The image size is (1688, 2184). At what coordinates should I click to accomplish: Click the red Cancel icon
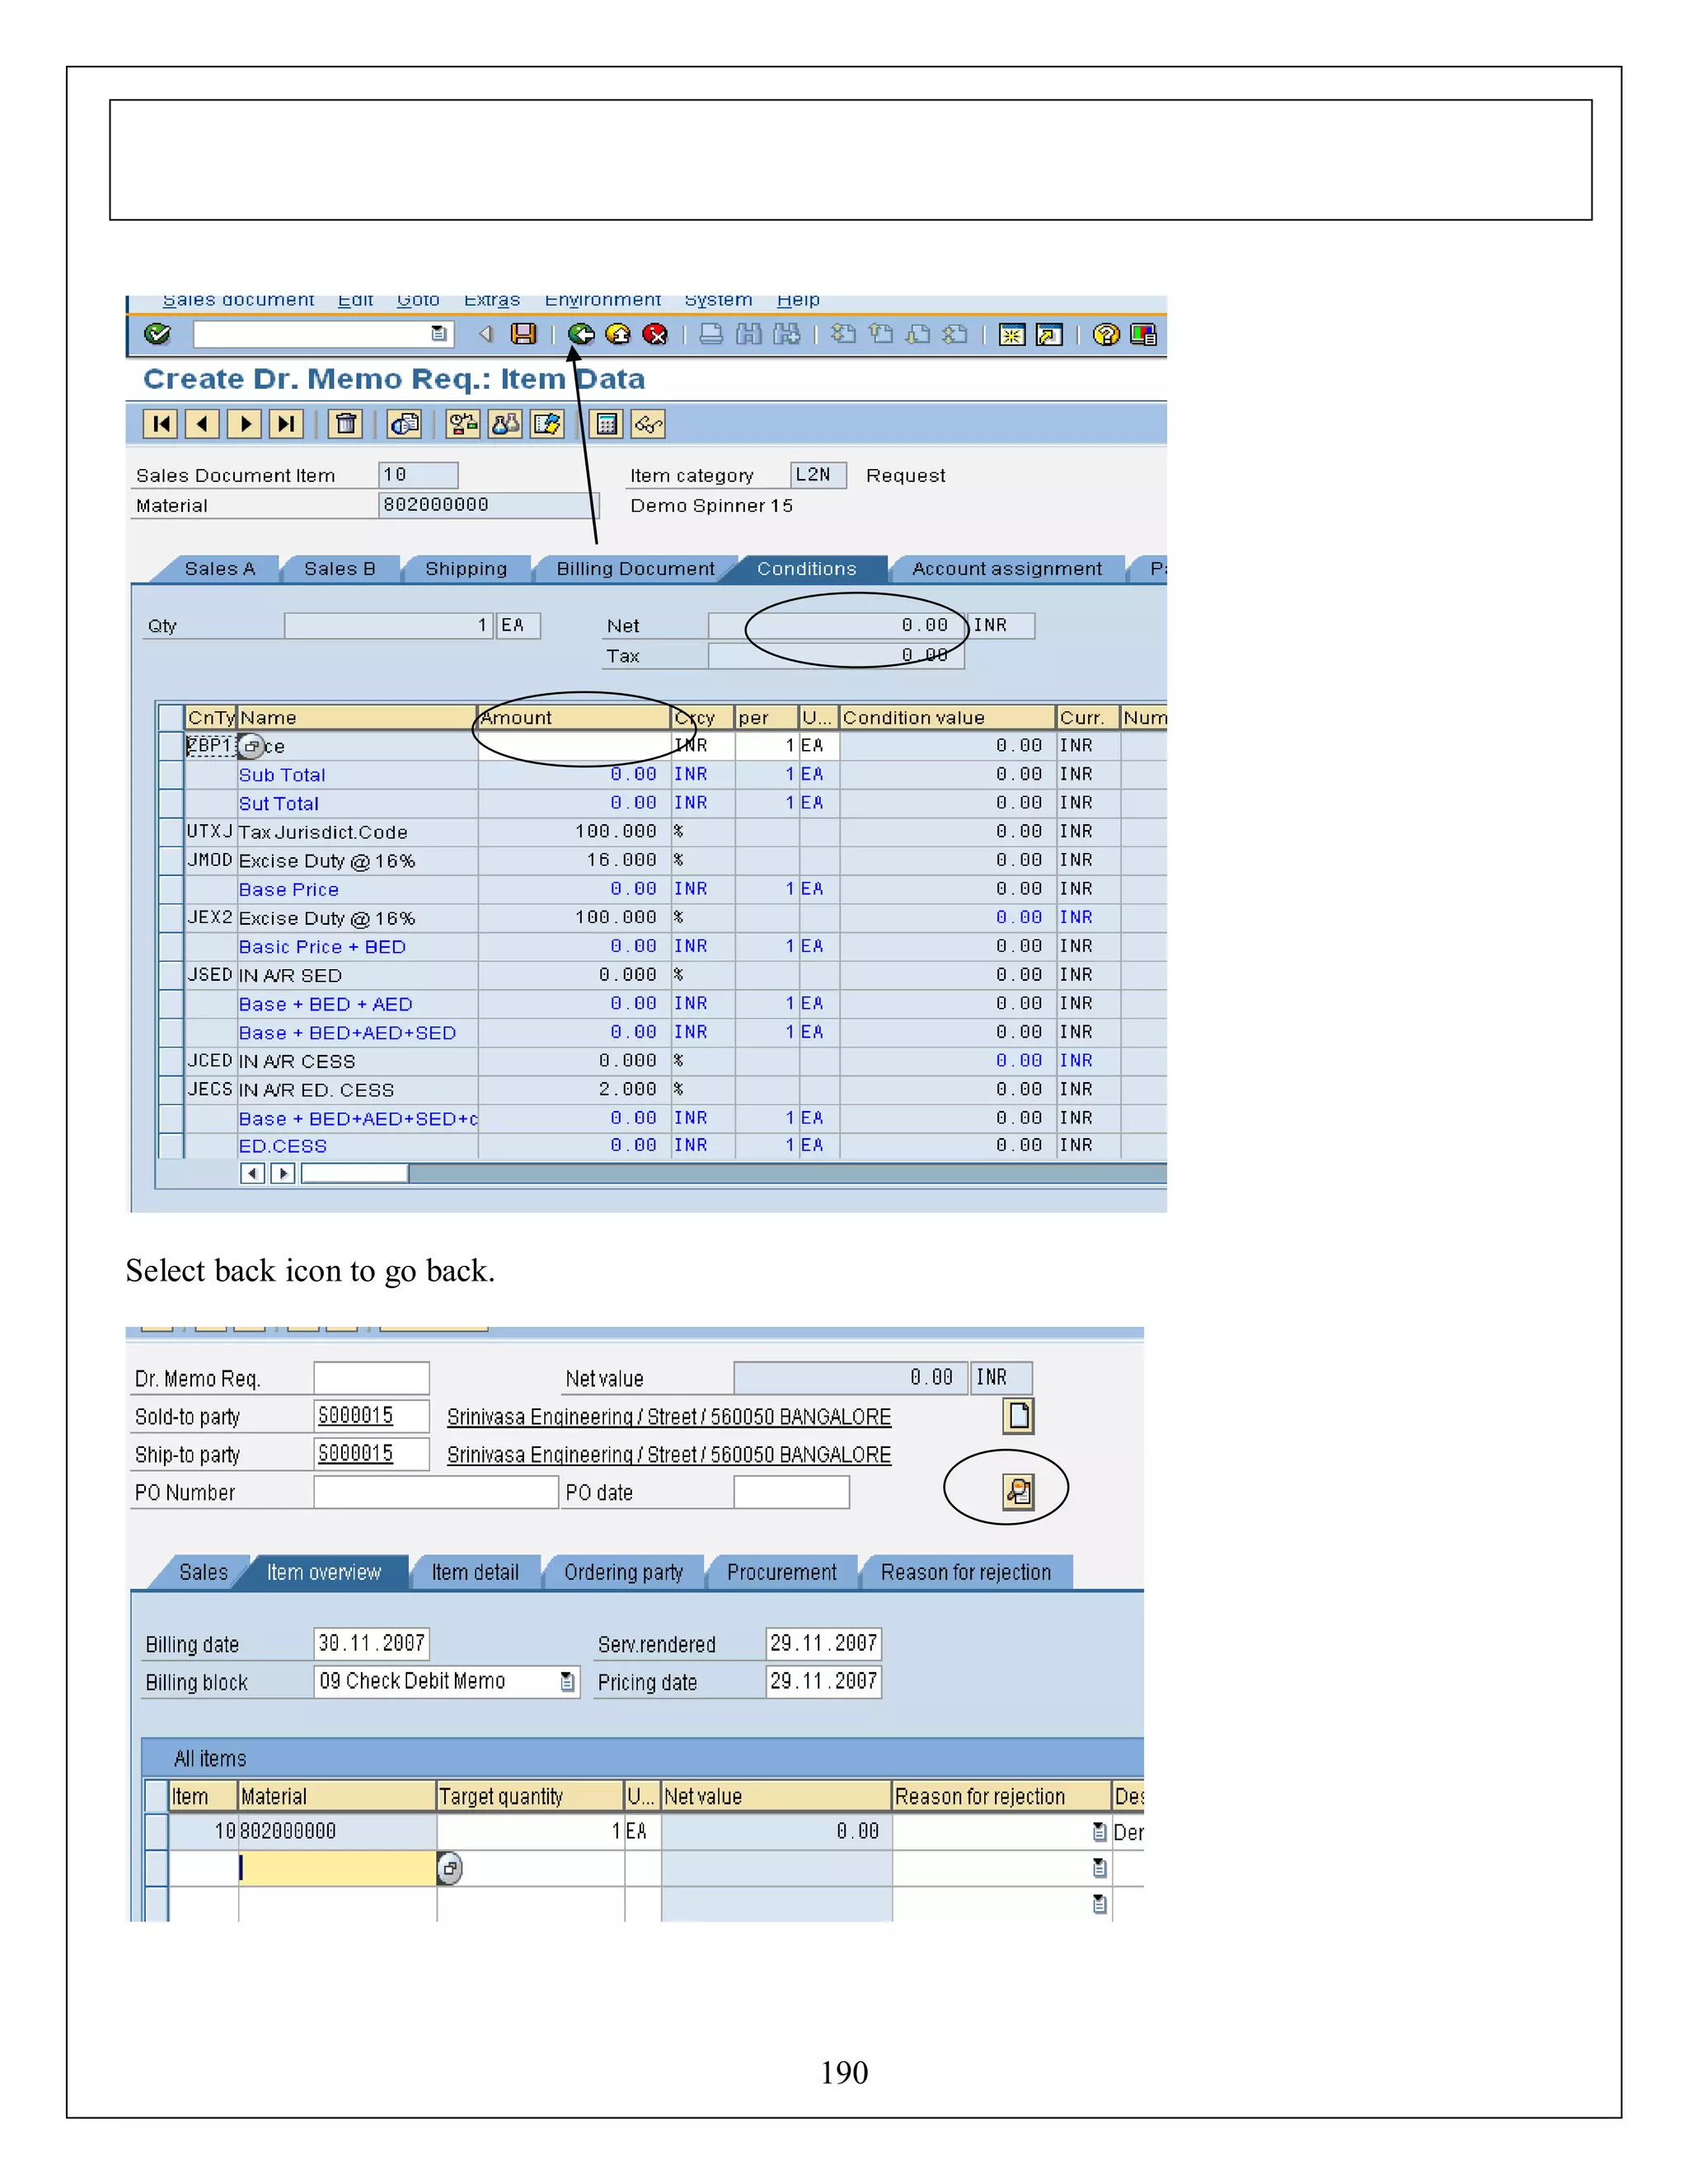[x=655, y=334]
